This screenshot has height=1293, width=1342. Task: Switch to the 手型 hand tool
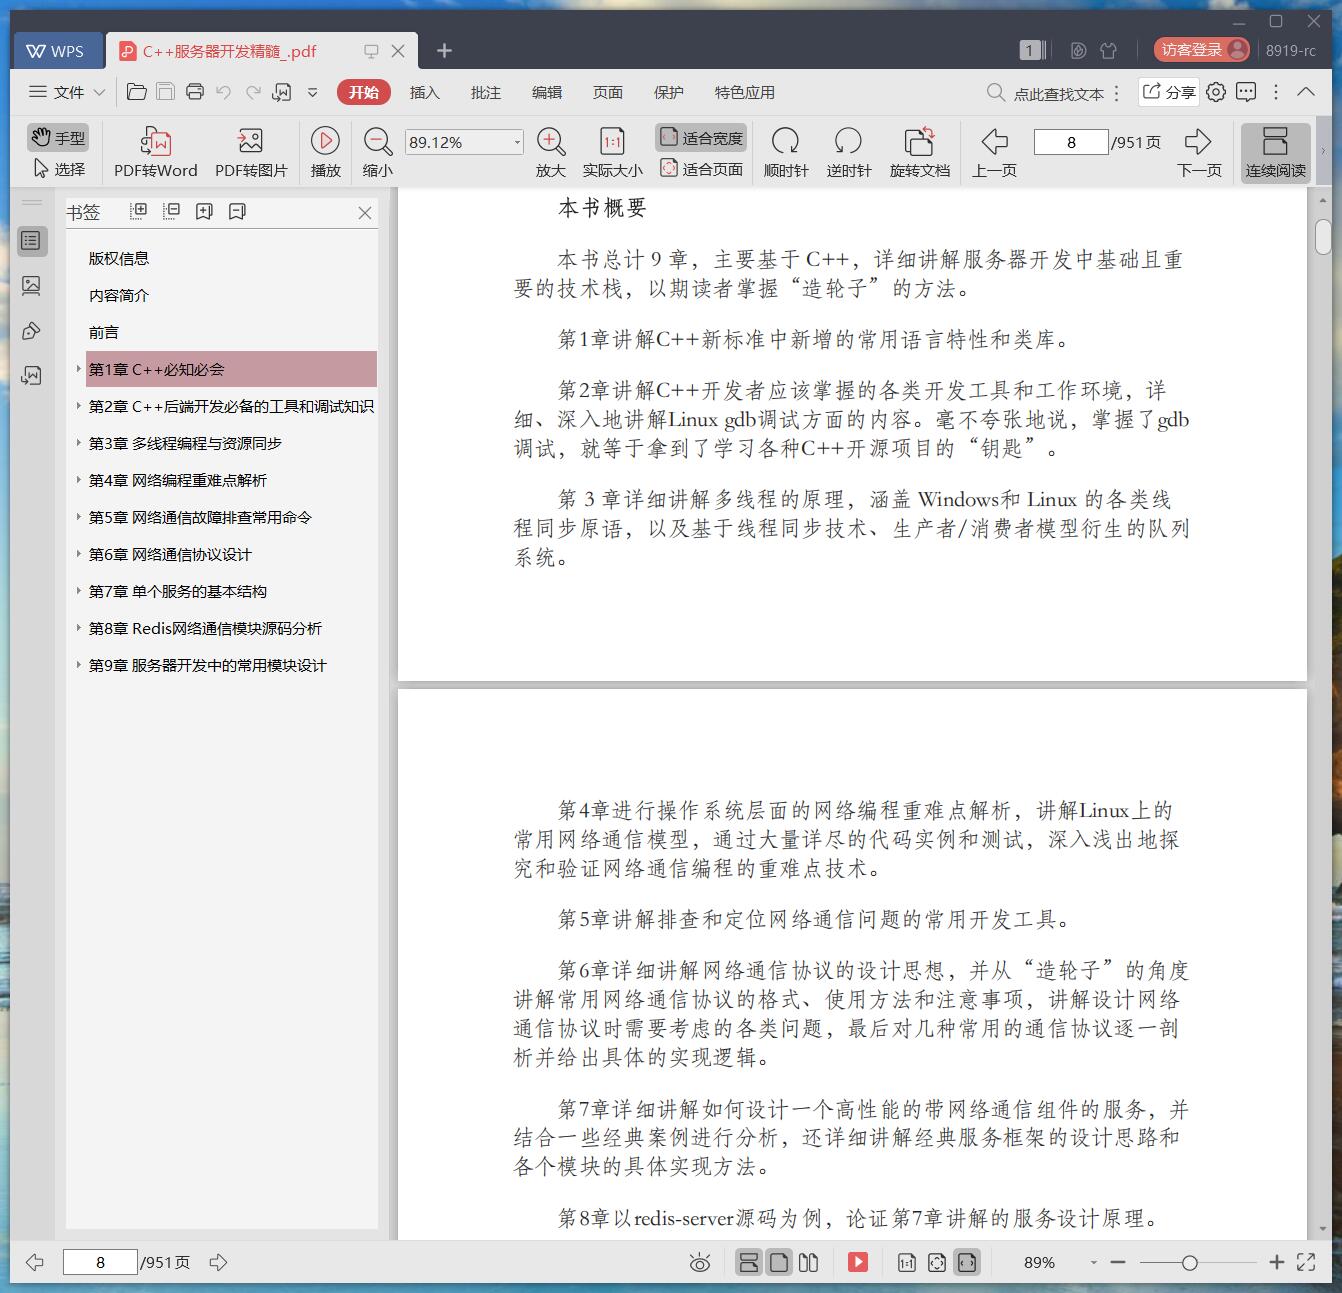click(x=58, y=137)
